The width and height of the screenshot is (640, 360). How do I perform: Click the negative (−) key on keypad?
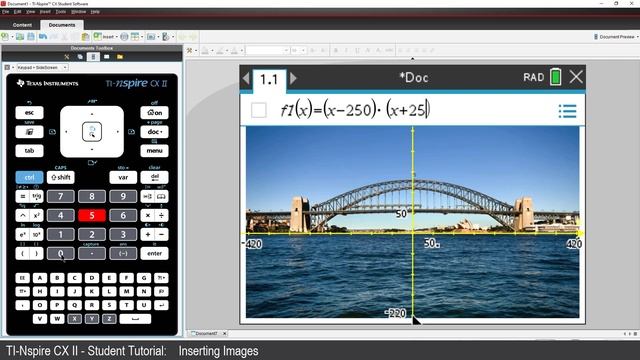123,253
